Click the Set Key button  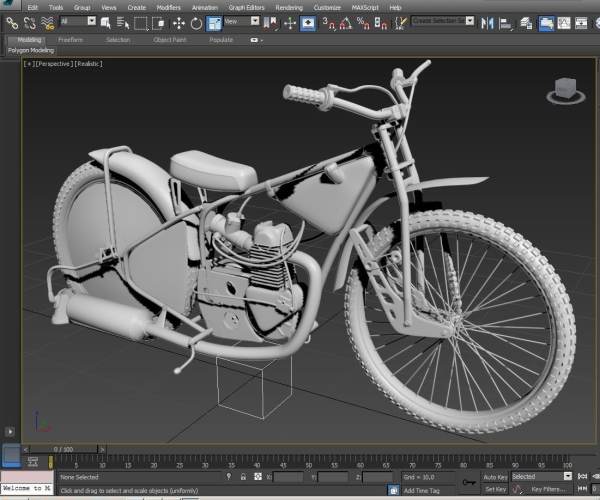tap(495, 489)
